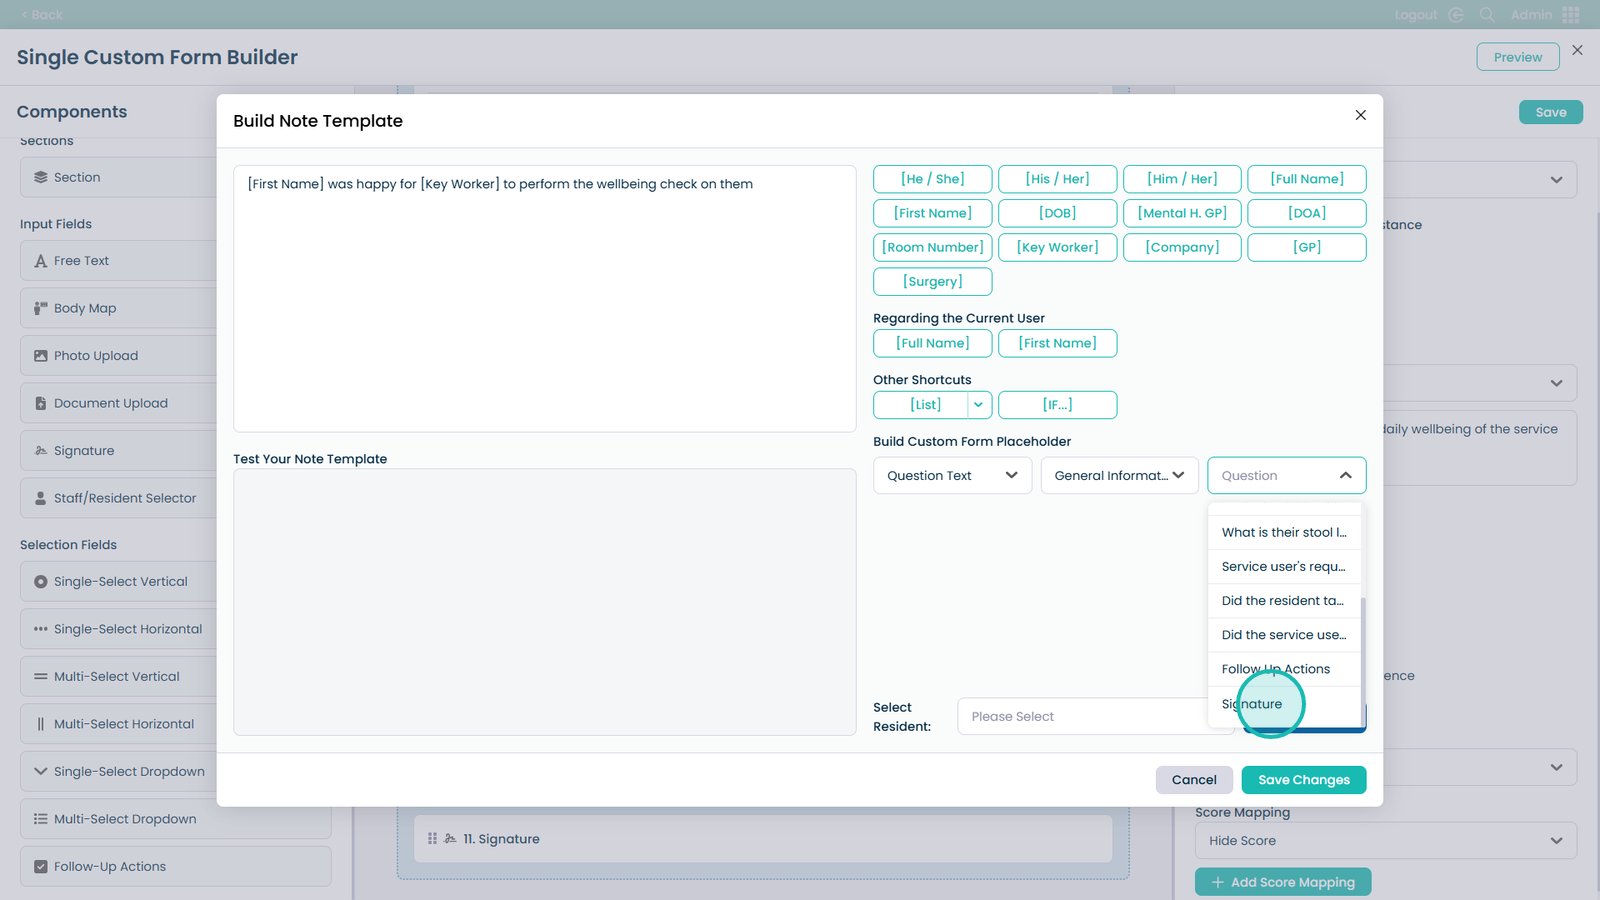Image resolution: width=1600 pixels, height=900 pixels.
Task: Click the Single-Select Vertical radio icon
Action: (x=40, y=582)
